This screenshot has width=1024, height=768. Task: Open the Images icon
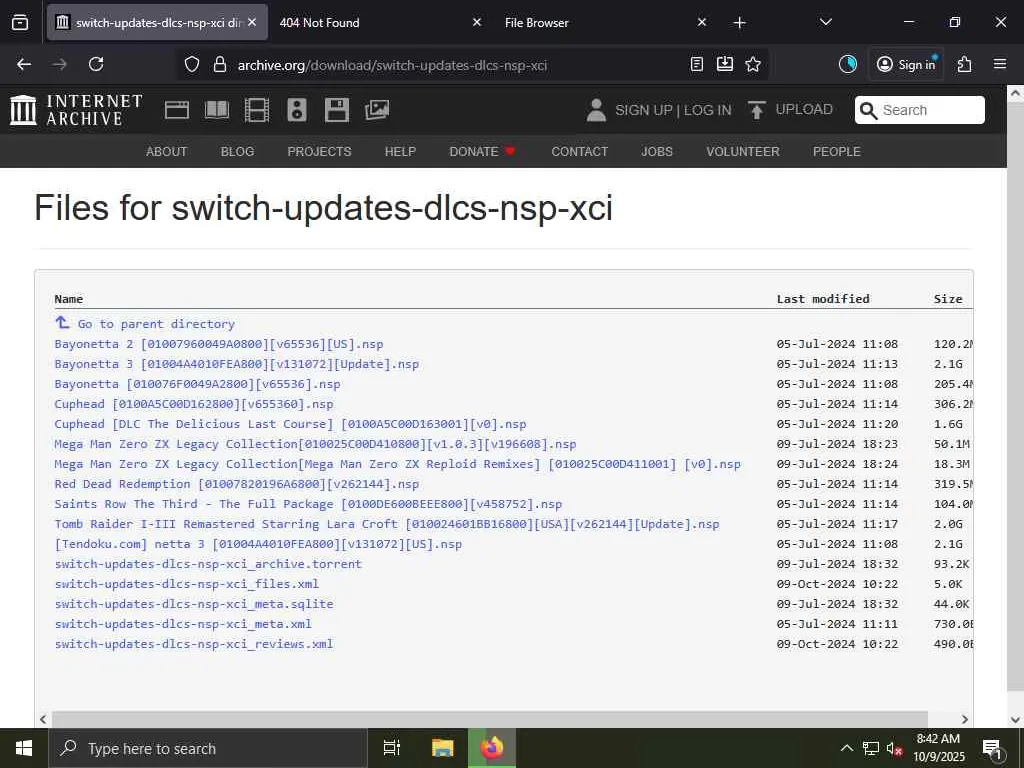(x=377, y=110)
